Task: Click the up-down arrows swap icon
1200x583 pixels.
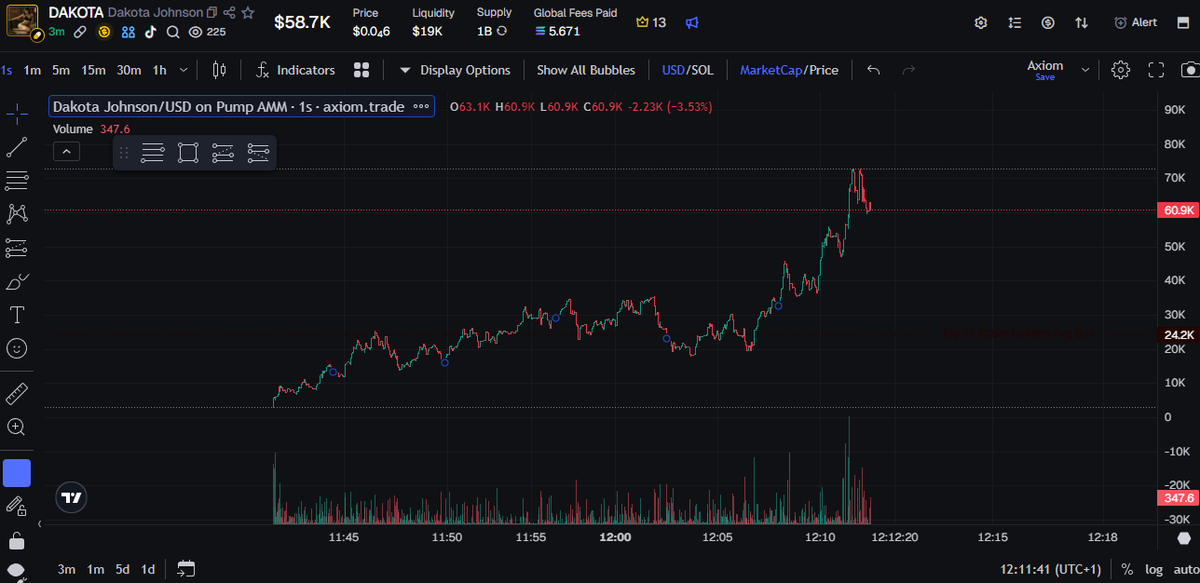Action: click(x=1082, y=22)
